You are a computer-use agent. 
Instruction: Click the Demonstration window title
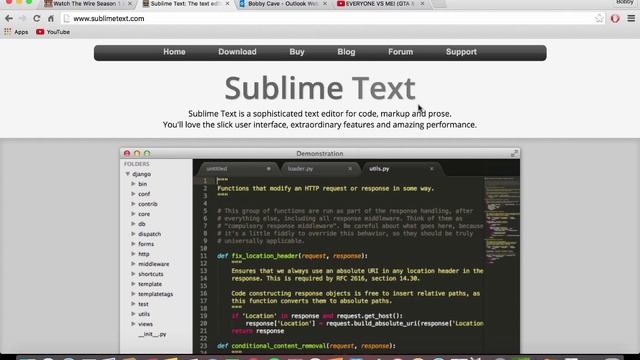pos(320,153)
